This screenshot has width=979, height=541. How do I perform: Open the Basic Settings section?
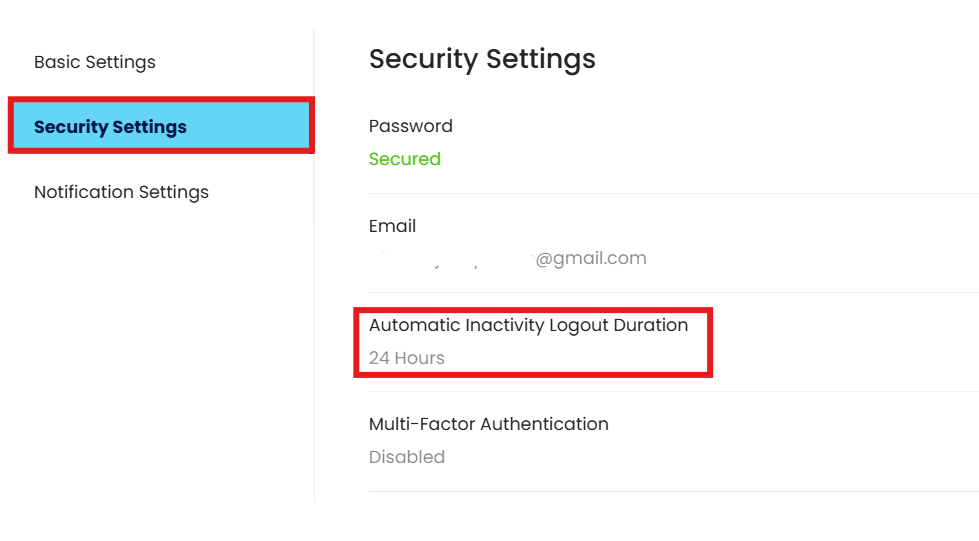(95, 62)
